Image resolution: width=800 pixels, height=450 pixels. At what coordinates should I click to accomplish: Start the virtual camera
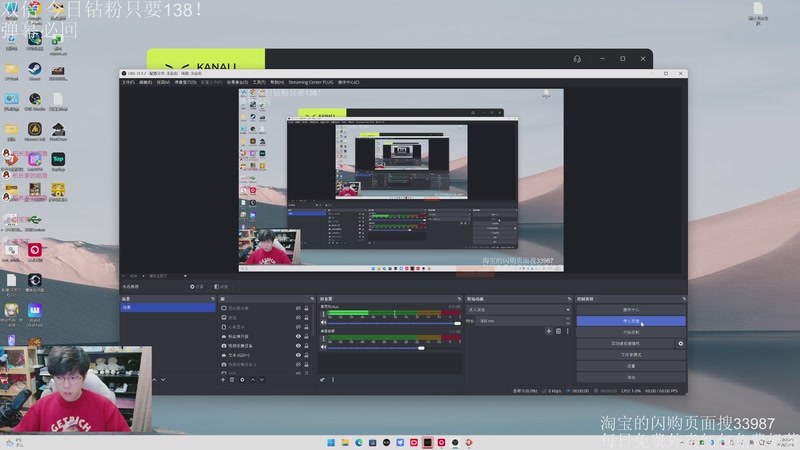point(626,343)
